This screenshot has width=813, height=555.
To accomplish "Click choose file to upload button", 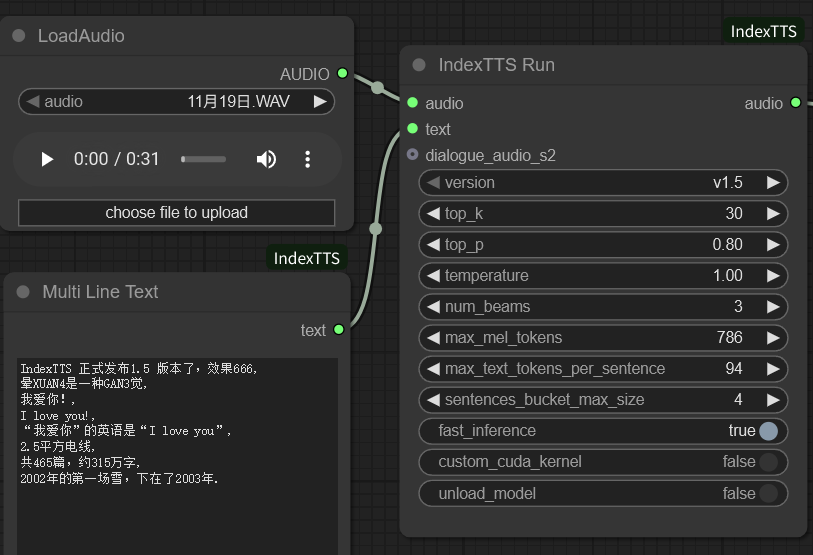I will [176, 213].
